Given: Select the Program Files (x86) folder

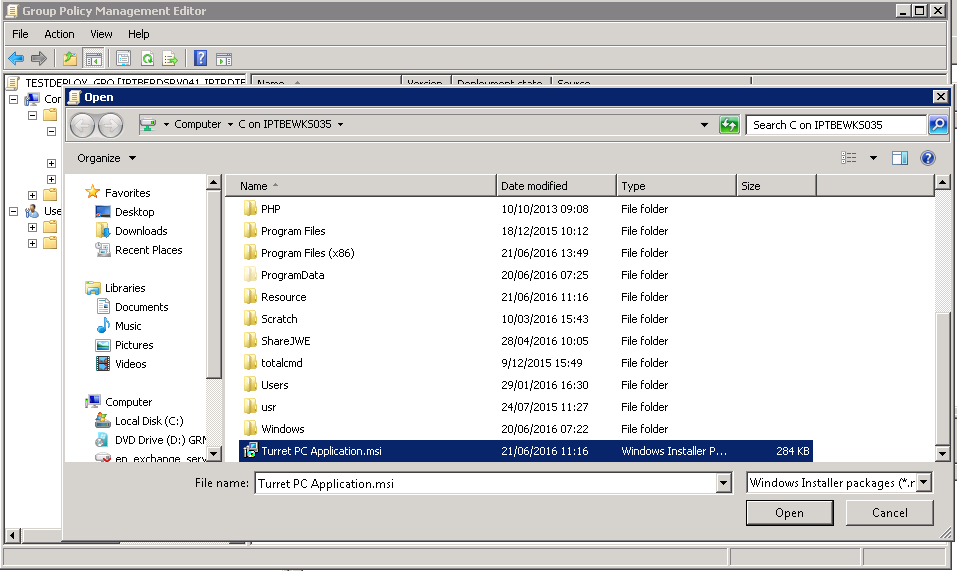Looking at the screenshot, I should click(308, 253).
